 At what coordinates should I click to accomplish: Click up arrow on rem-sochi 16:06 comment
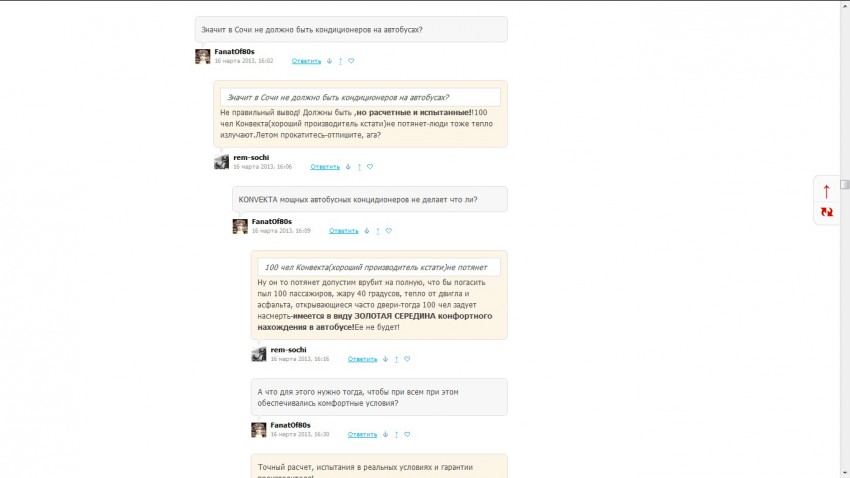[x=359, y=166]
